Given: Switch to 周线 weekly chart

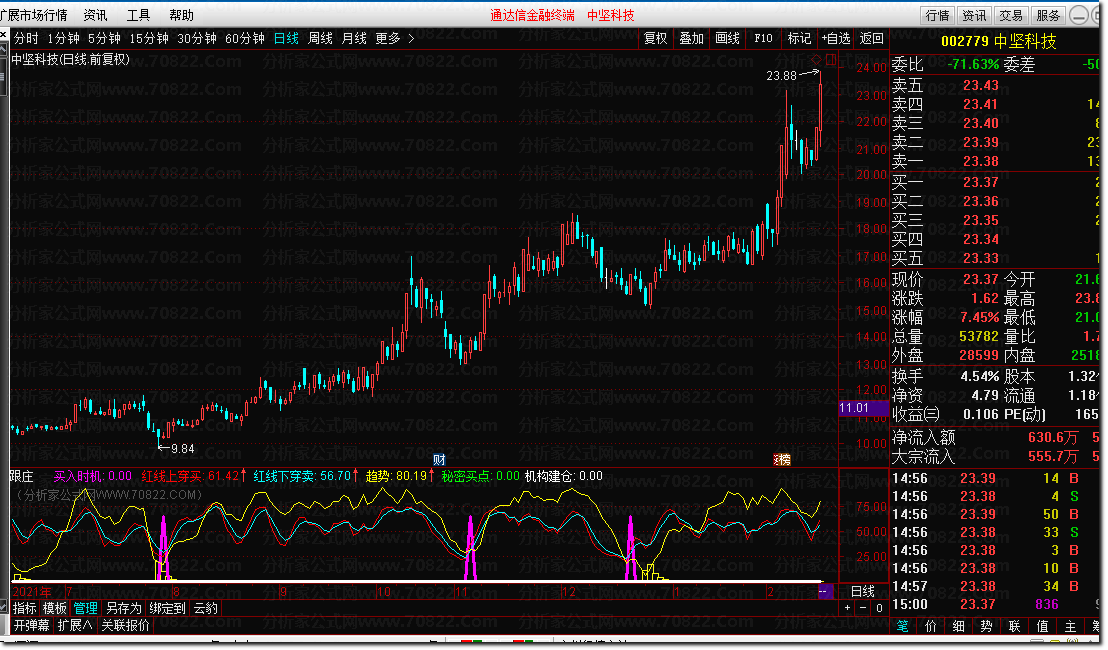Looking at the screenshot, I should point(320,38).
